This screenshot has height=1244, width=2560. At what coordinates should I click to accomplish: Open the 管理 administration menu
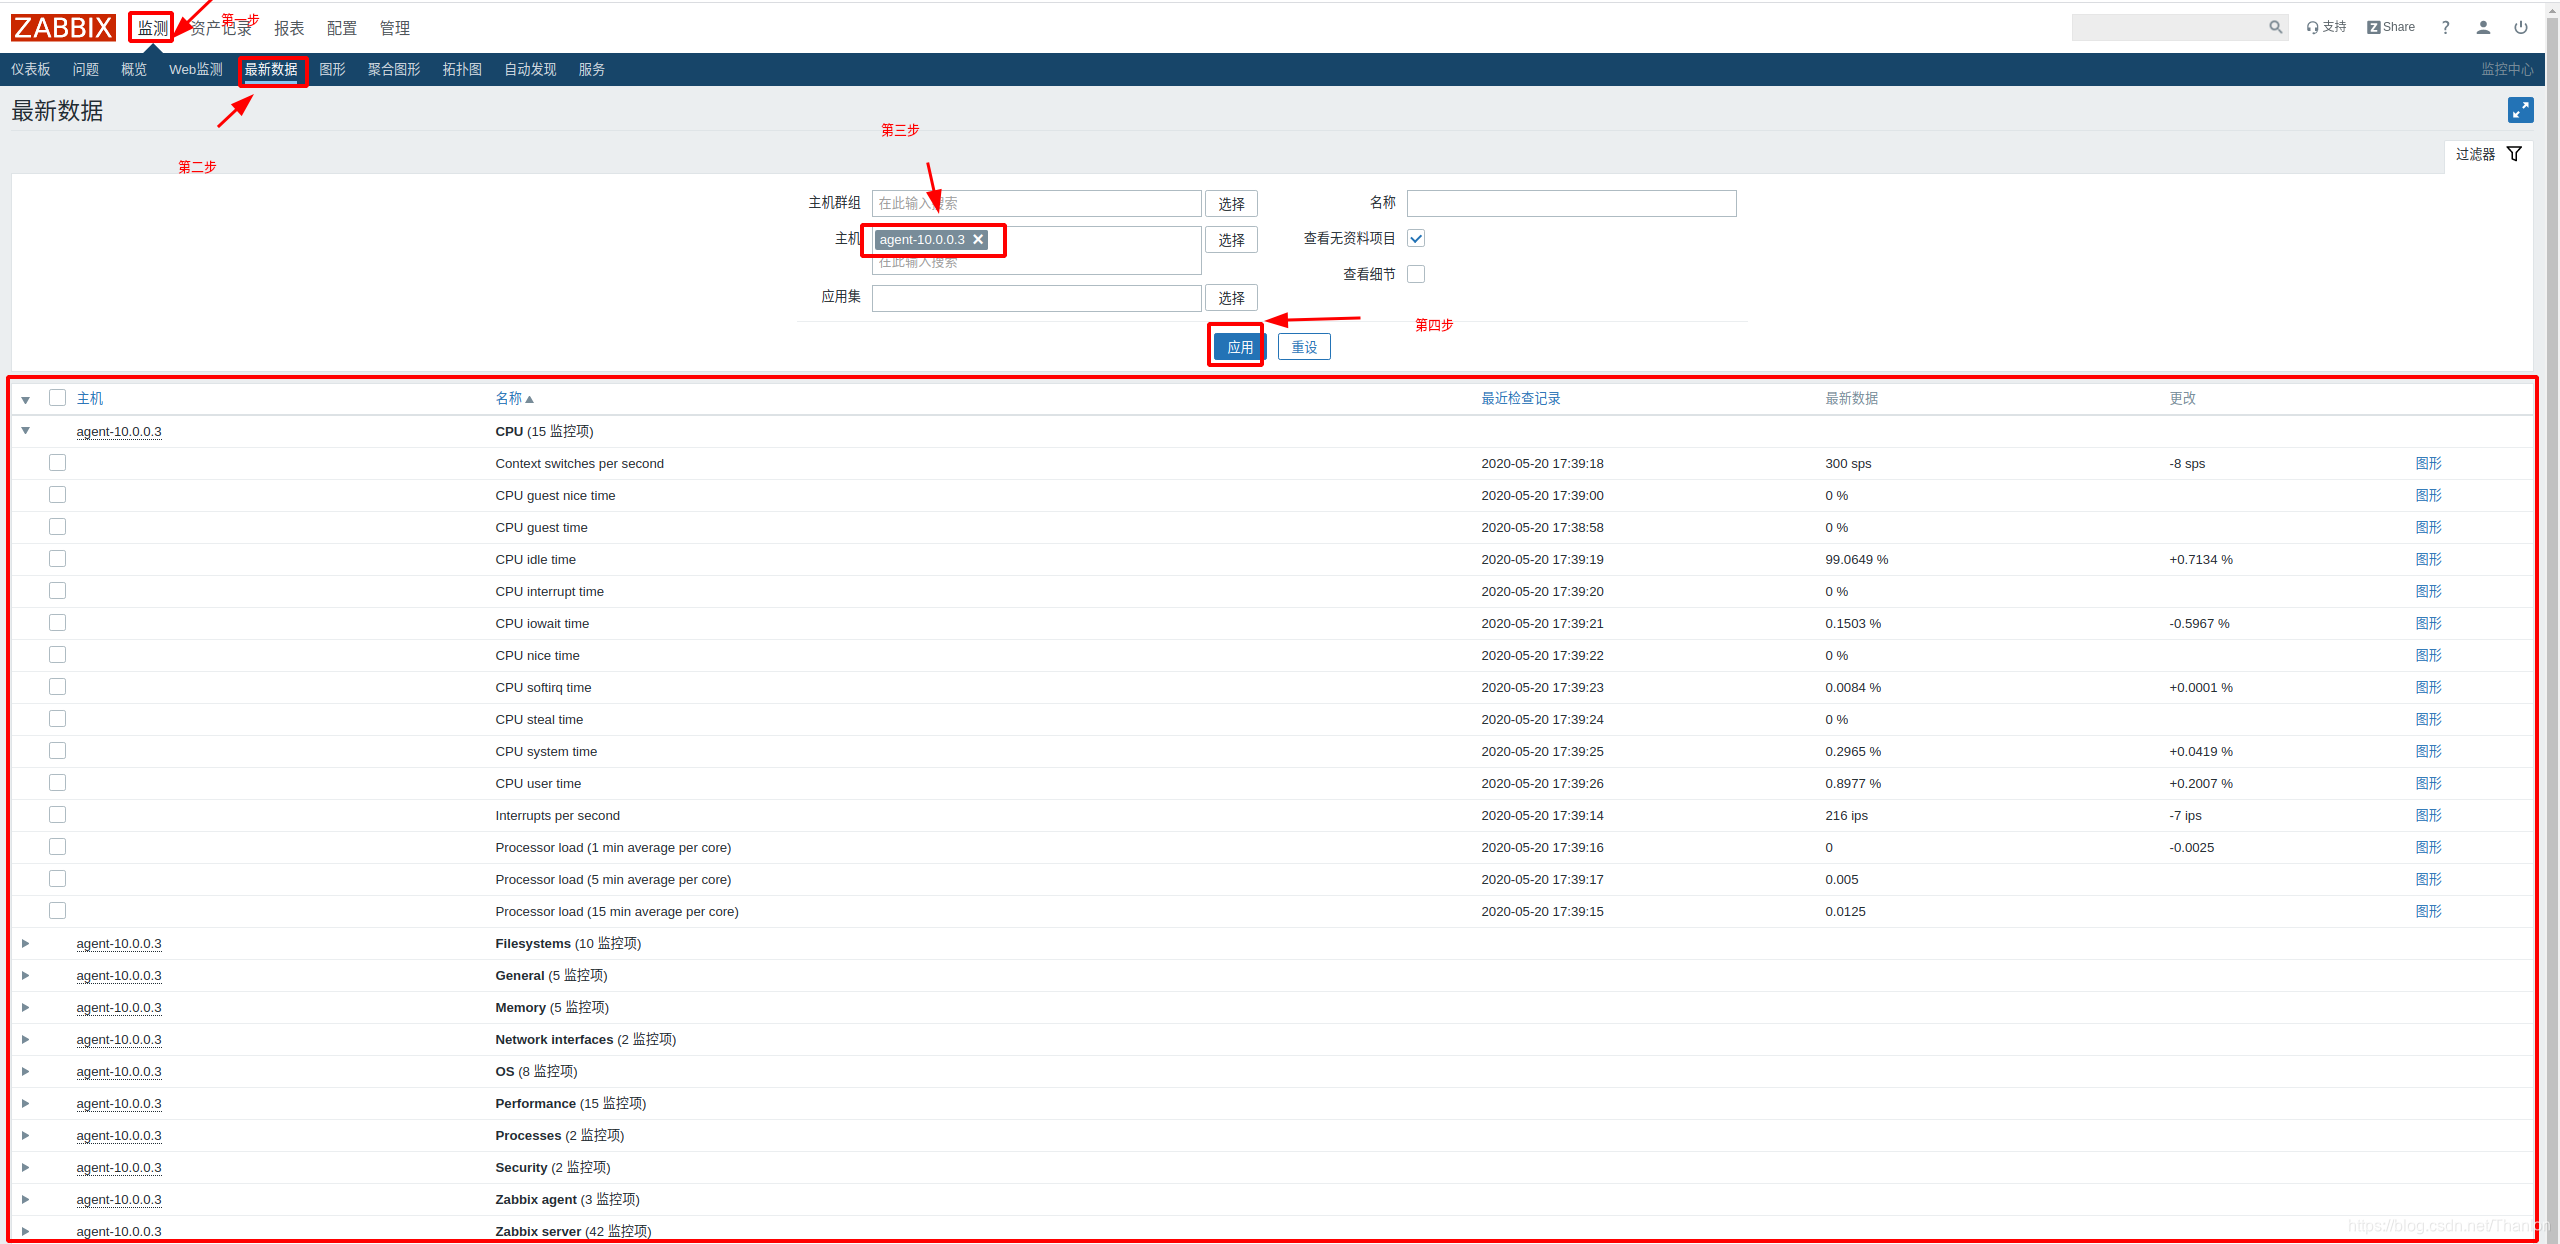395,28
